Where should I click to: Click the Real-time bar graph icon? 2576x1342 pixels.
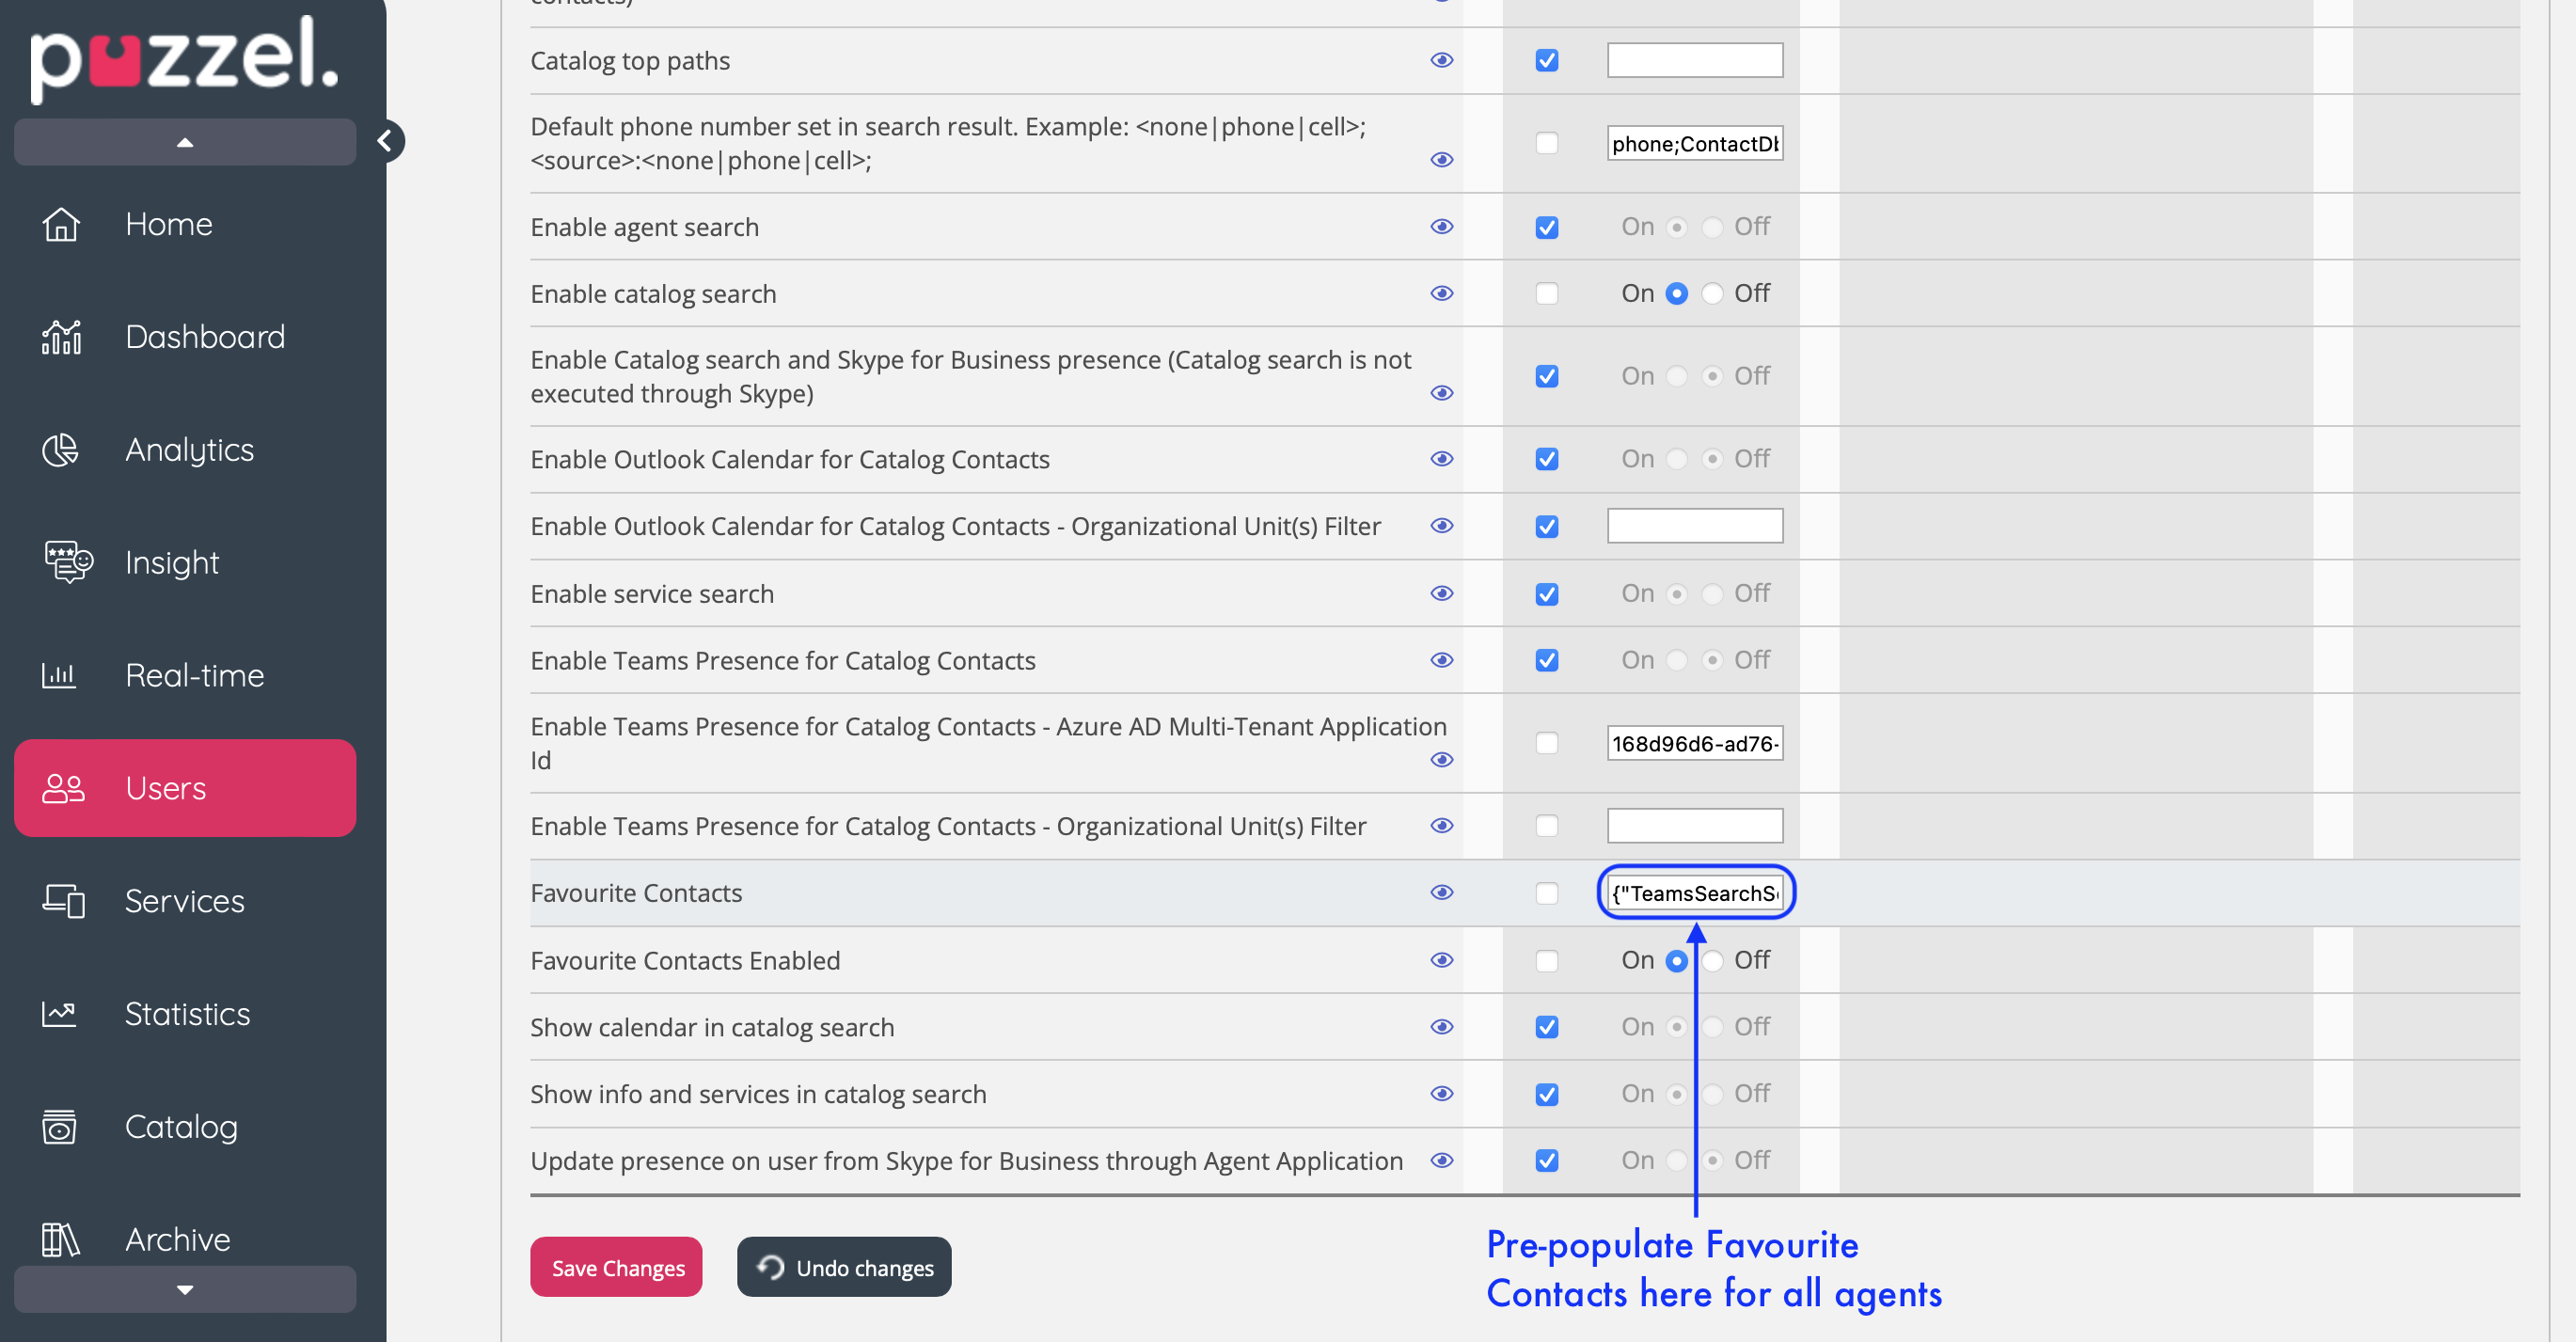coord(59,675)
